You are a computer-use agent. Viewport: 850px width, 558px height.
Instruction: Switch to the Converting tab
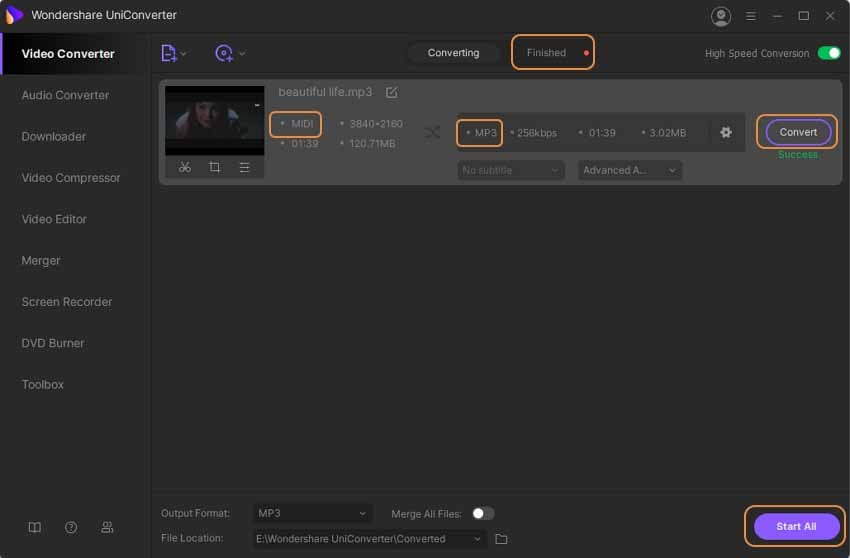453,53
